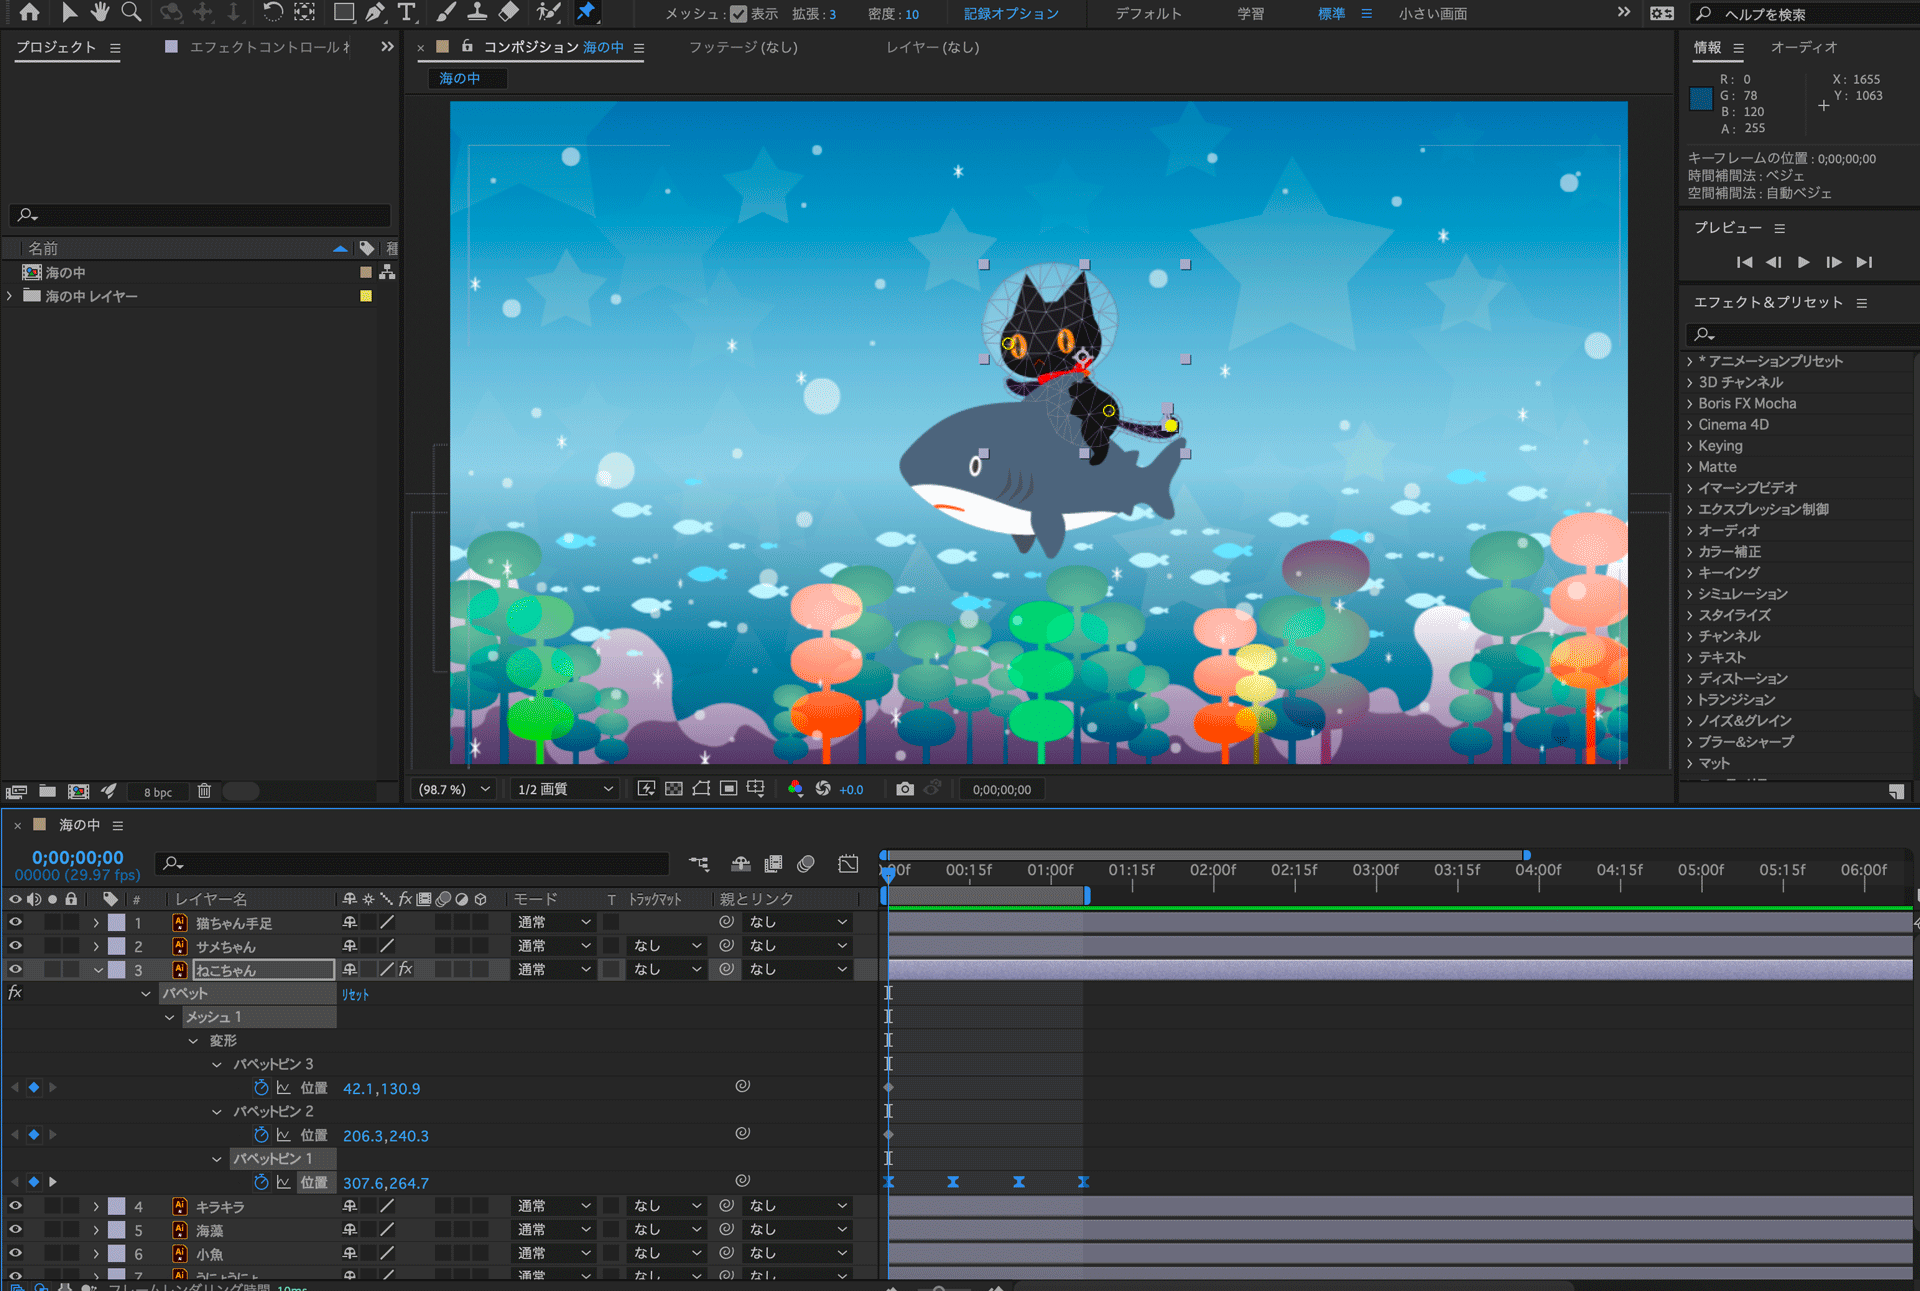Click the リセット link for パペット effect
The image size is (1920, 1291).
pyautogui.click(x=355, y=994)
